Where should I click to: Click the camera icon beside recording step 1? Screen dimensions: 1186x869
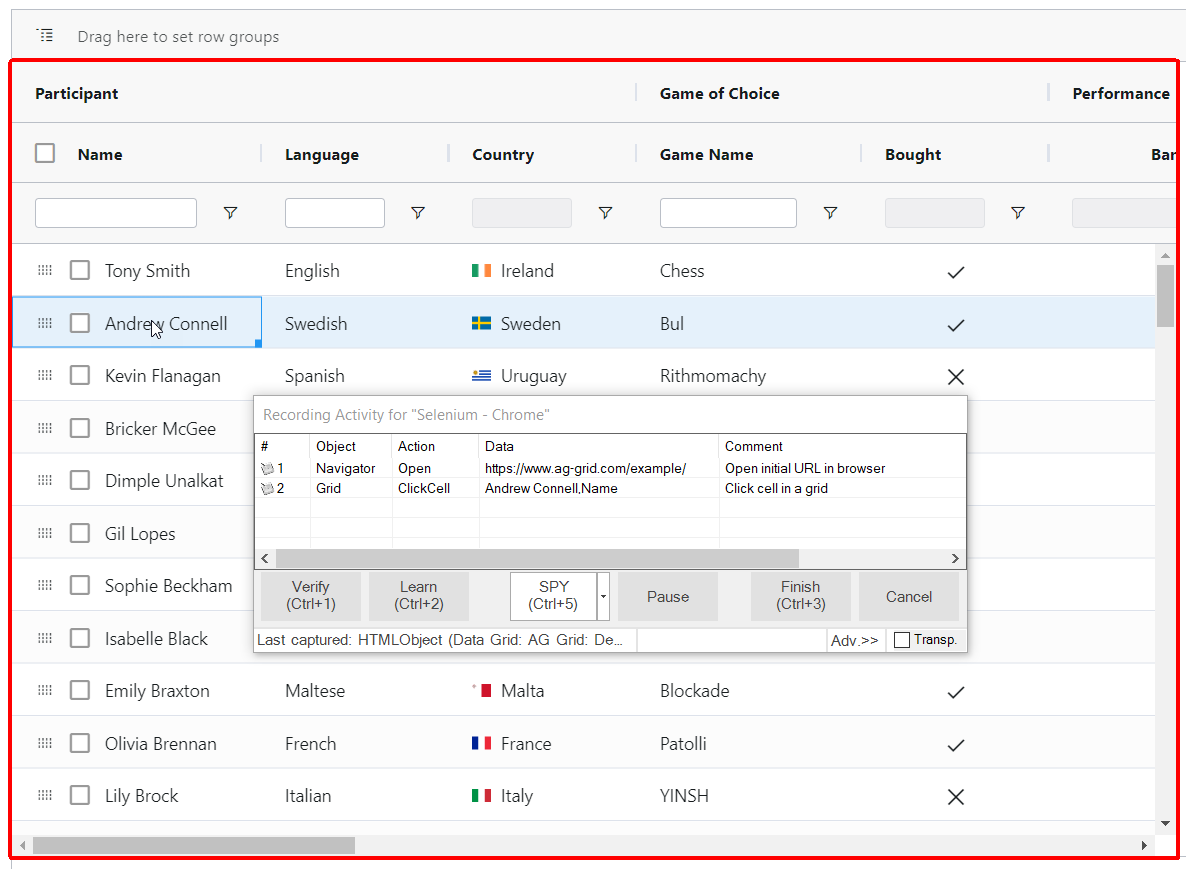point(266,467)
